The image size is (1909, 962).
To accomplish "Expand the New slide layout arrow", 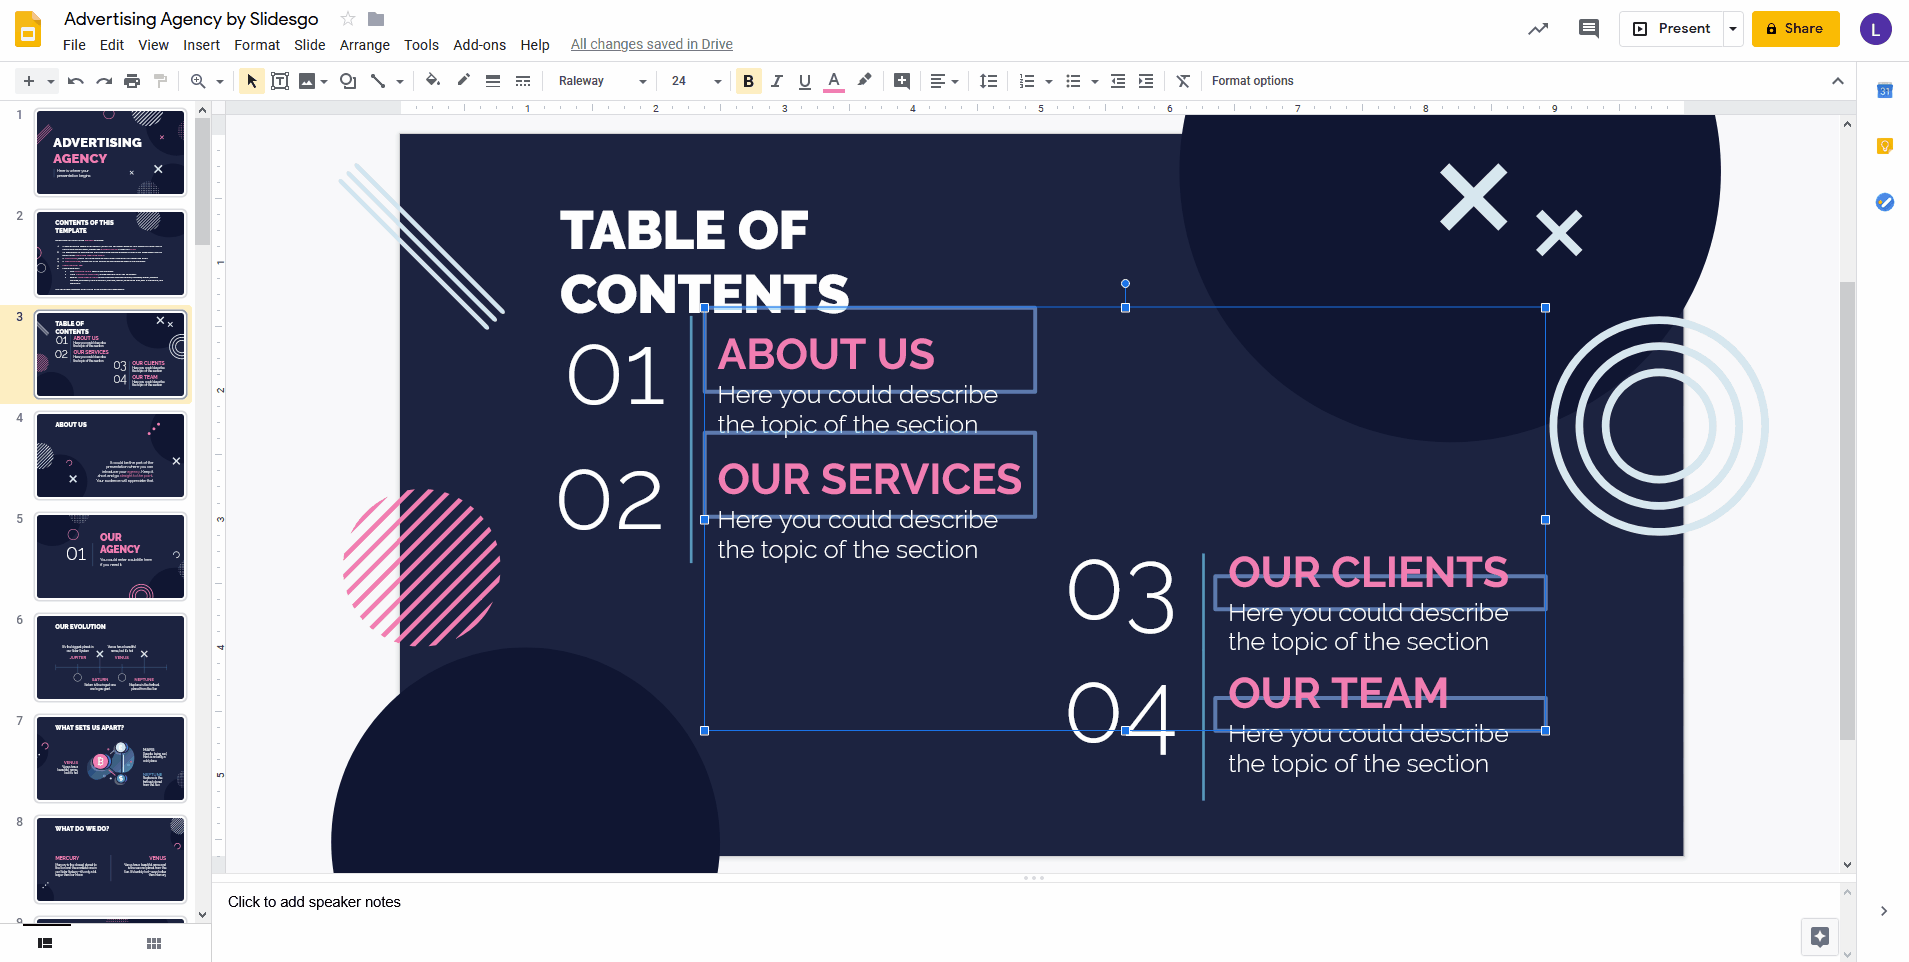I will tap(50, 82).
